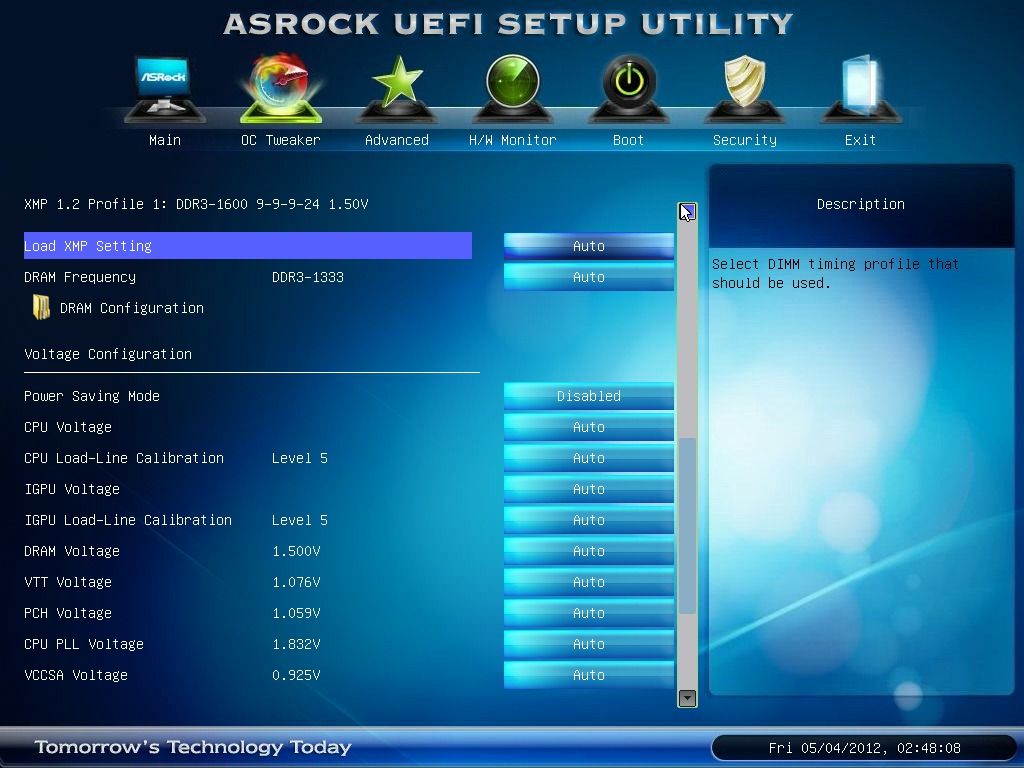1024x768 pixels.
Task: Click the Exit door icon
Action: (x=860, y=87)
